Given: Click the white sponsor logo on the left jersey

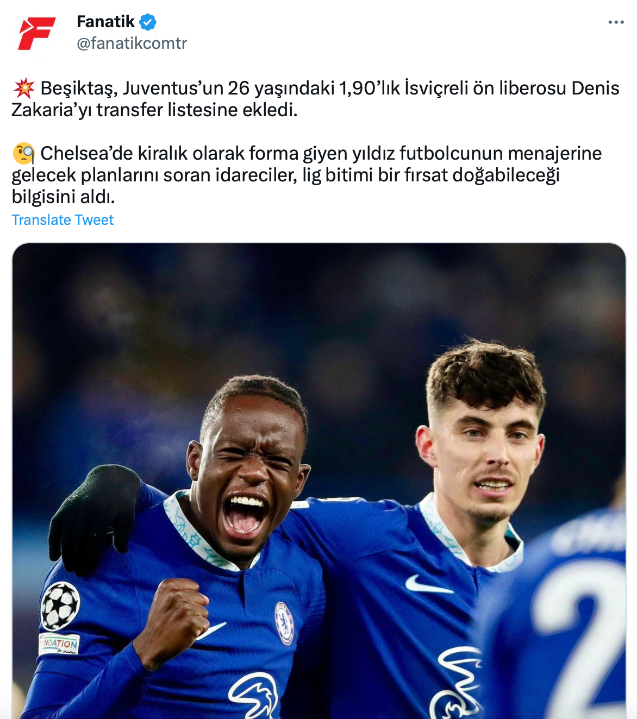Looking at the screenshot, I should (x=254, y=695).
